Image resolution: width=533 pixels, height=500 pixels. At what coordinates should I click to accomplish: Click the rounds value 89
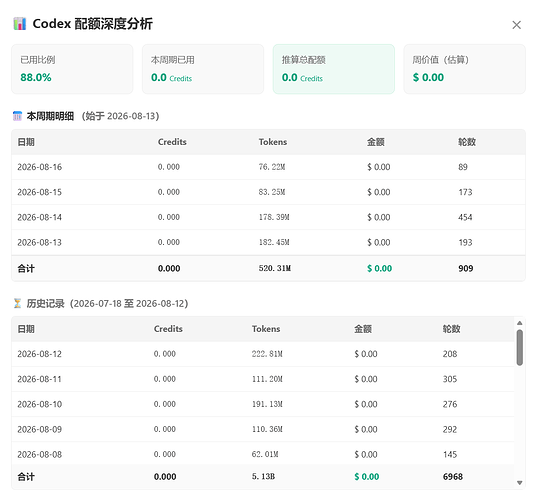[463, 167]
